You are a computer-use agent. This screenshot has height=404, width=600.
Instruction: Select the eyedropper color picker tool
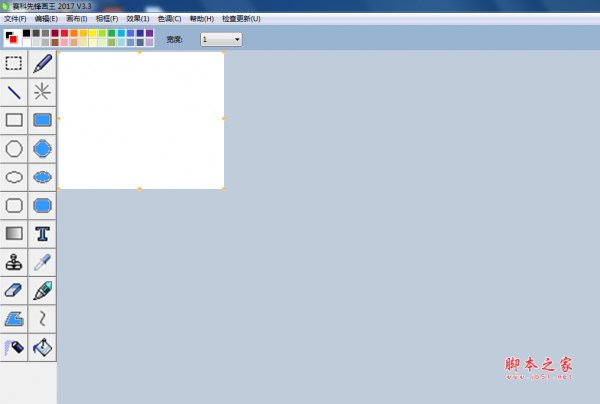coord(42,262)
